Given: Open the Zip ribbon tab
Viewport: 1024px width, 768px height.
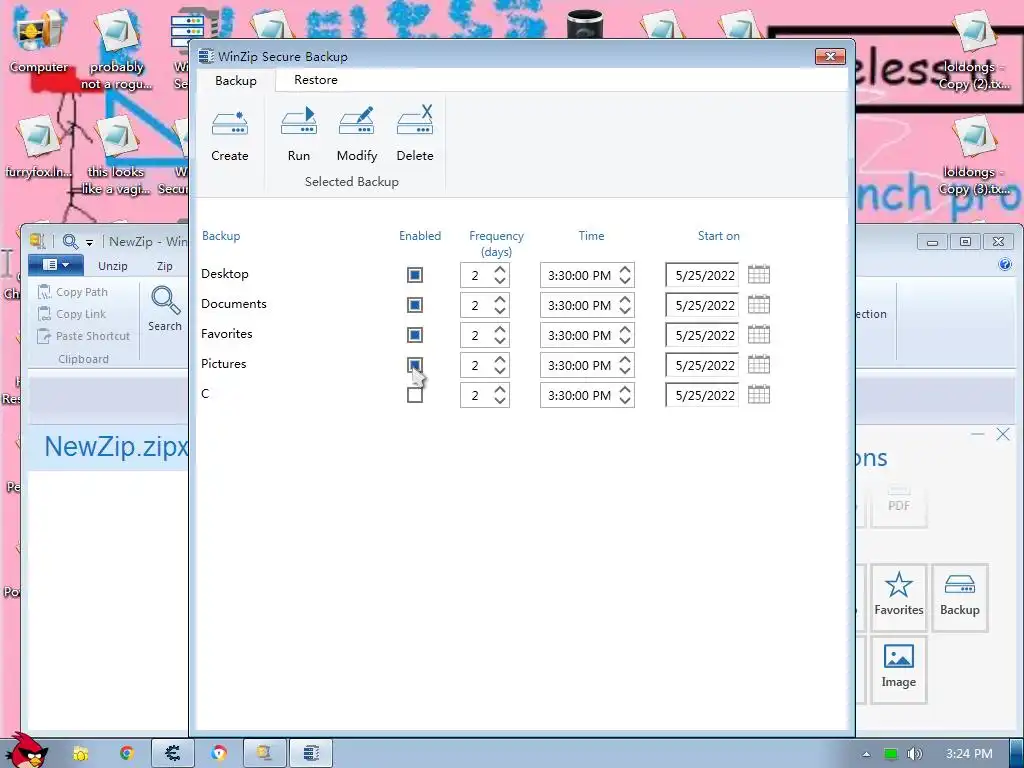Looking at the screenshot, I should coord(165,266).
